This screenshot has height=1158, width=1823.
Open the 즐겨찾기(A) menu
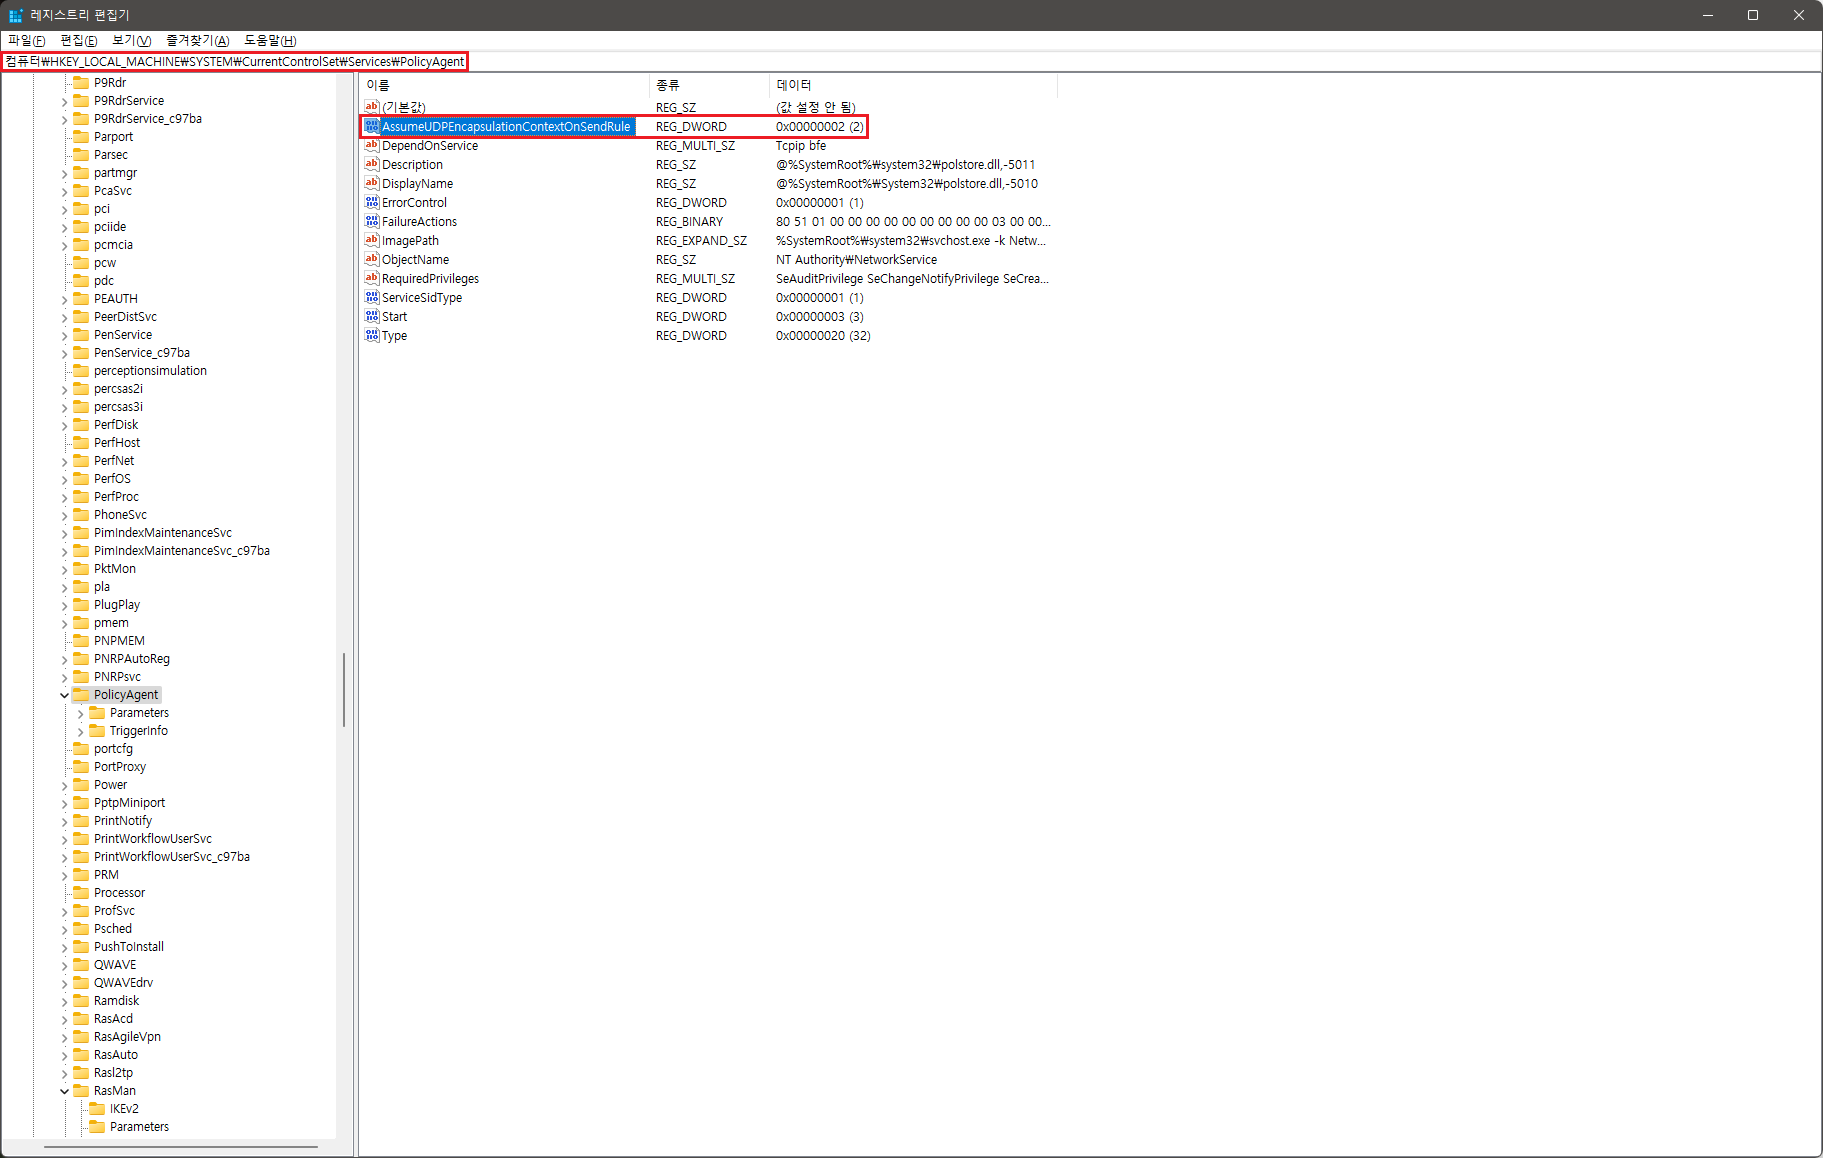(198, 40)
